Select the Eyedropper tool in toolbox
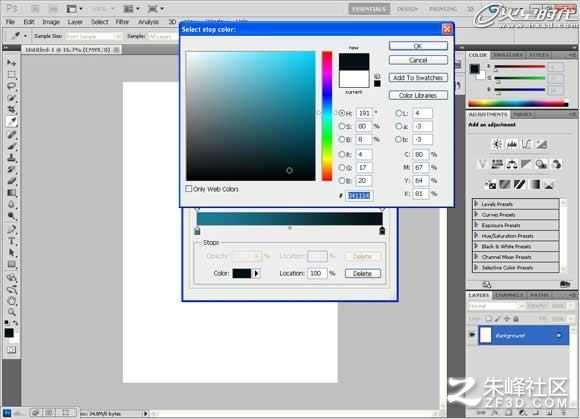 [x=11, y=122]
